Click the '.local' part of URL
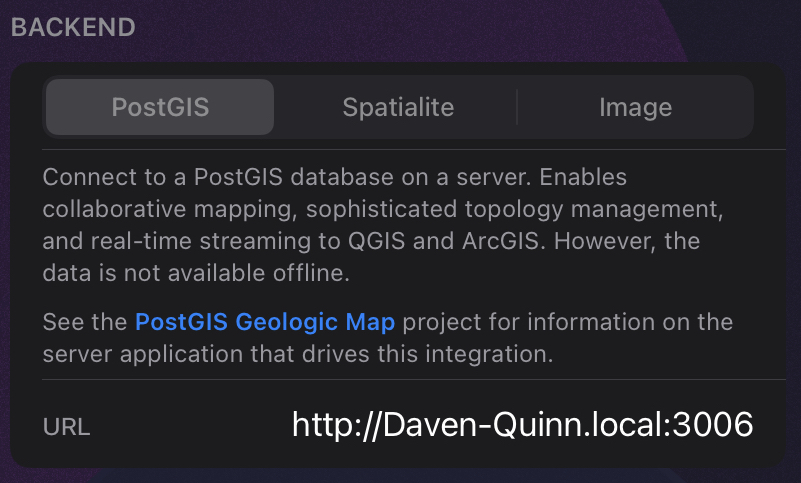The width and height of the screenshot is (801, 483). click(x=627, y=424)
